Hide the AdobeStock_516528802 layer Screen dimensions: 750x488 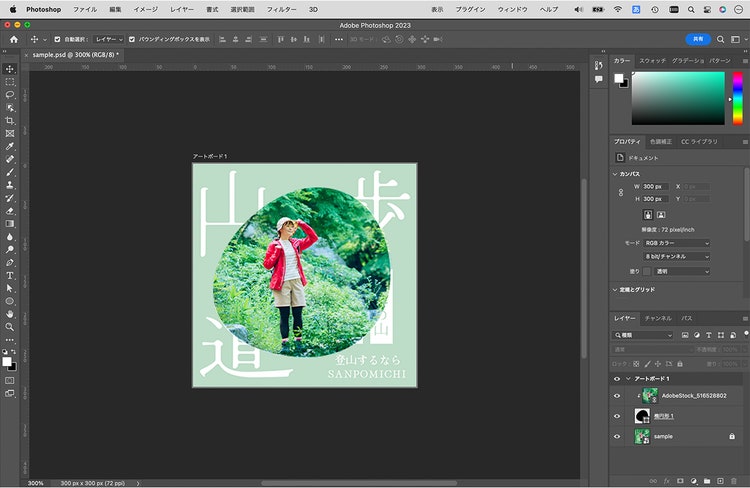coord(617,396)
